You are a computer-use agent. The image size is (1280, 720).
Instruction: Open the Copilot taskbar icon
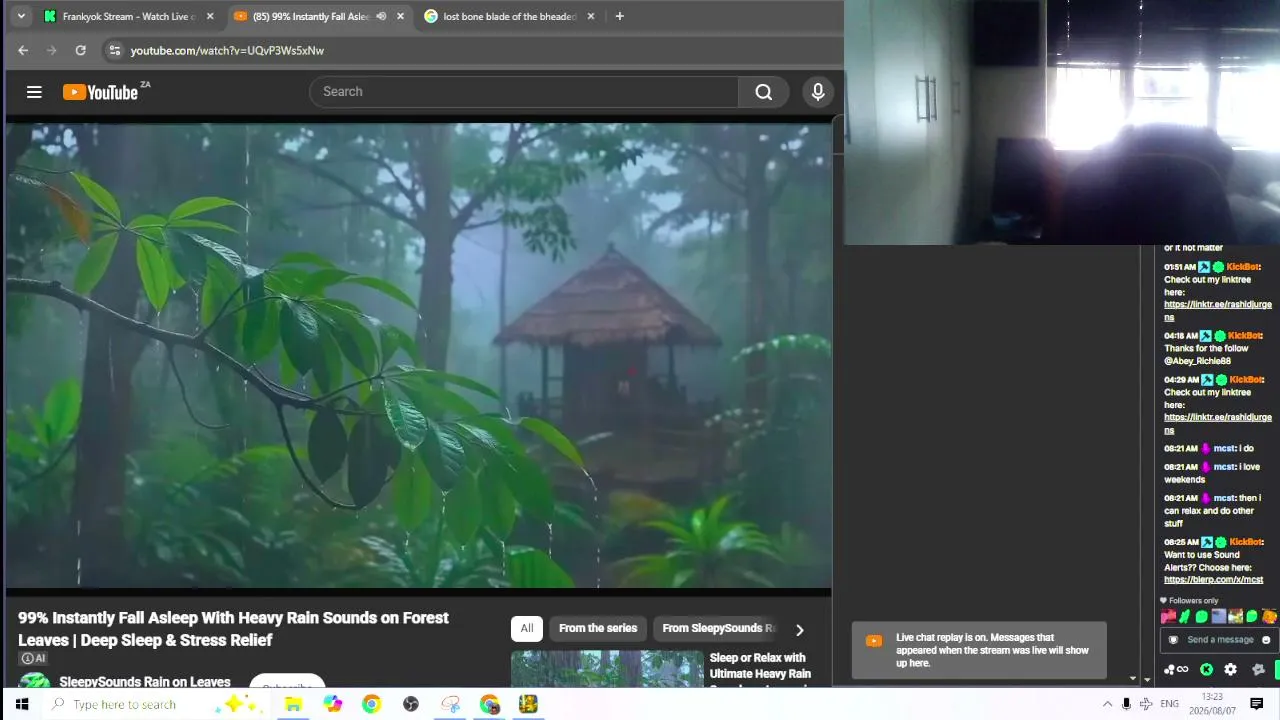coord(333,704)
